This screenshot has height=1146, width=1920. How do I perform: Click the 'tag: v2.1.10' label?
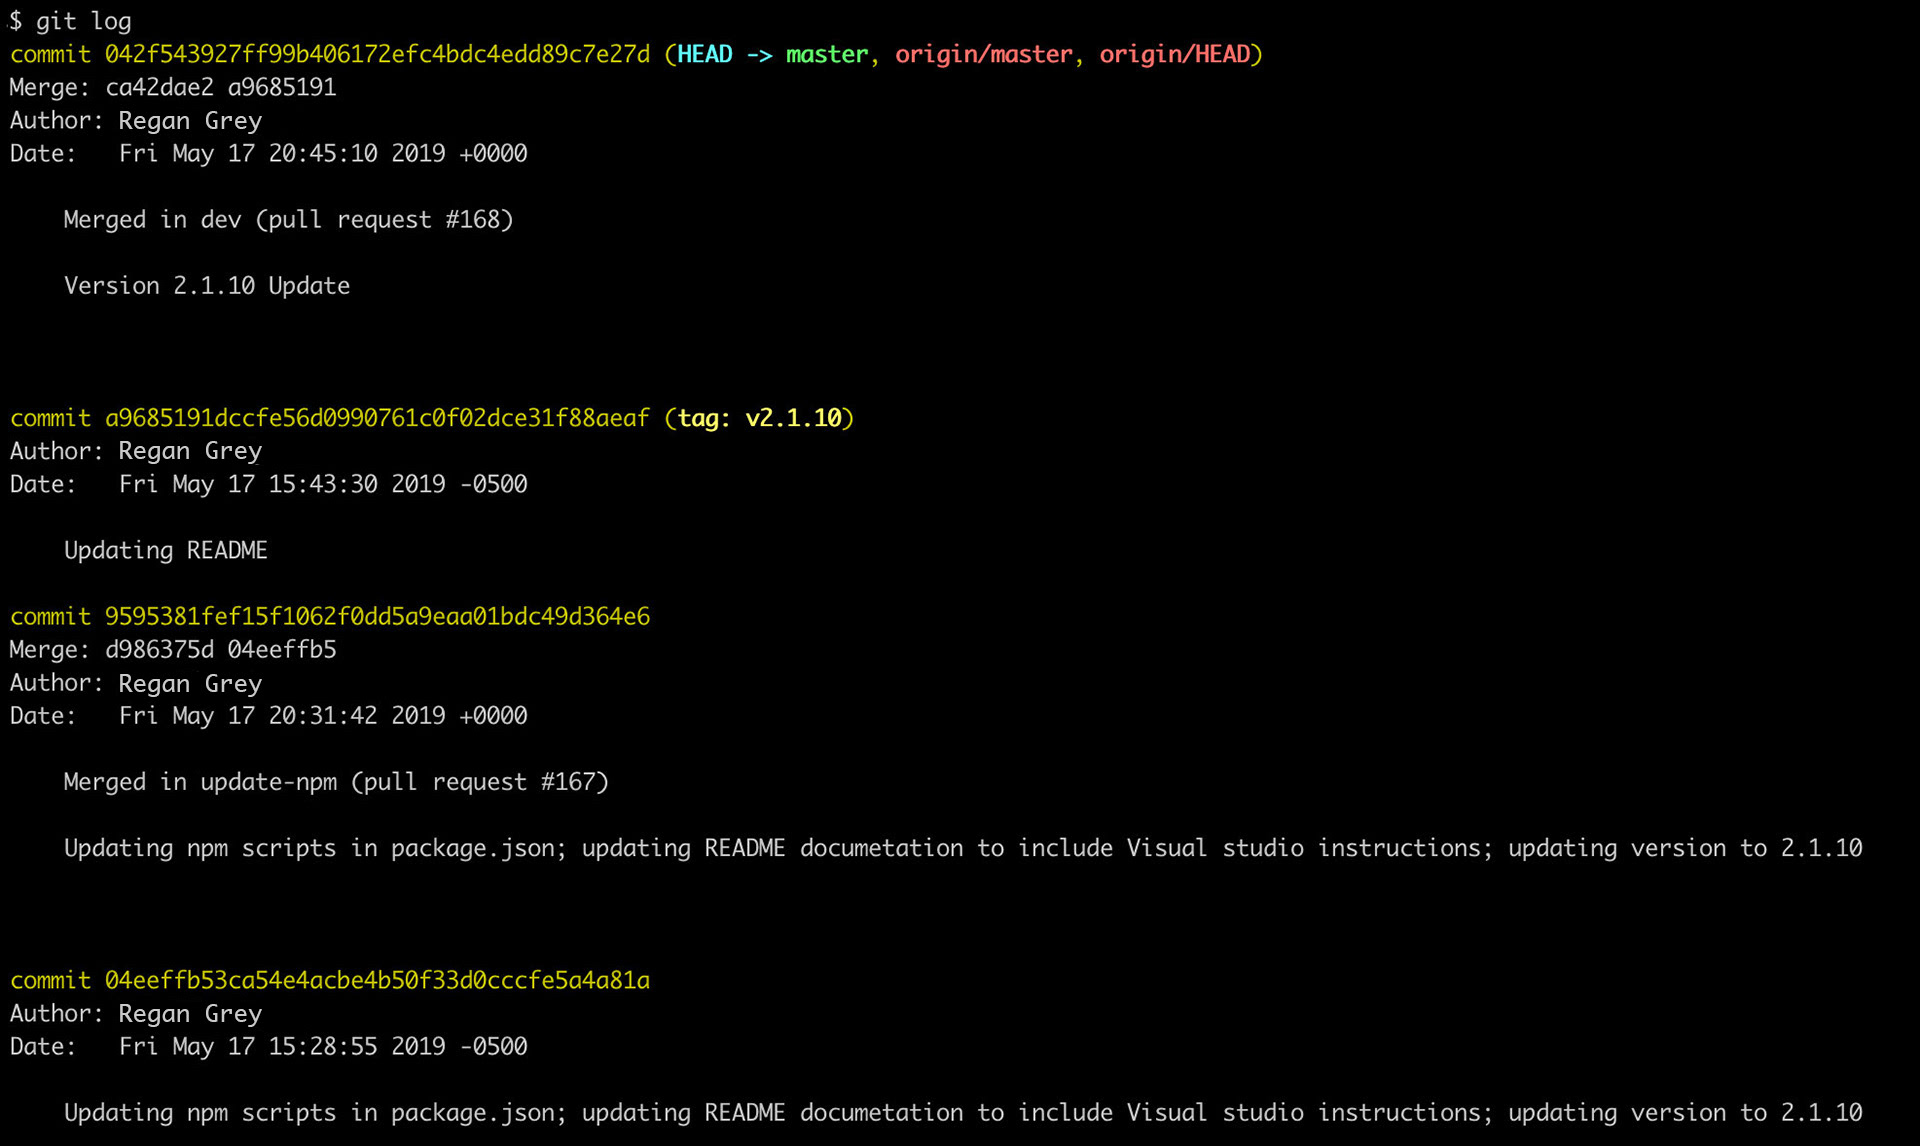pyautogui.click(x=760, y=418)
